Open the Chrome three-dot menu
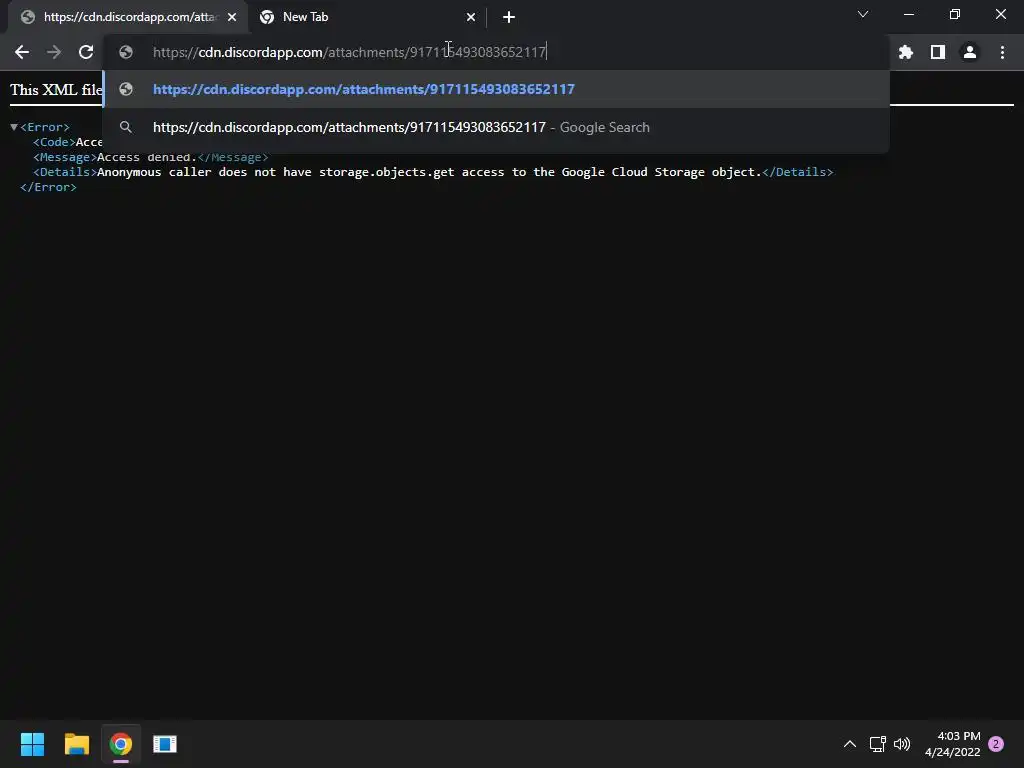 click(x=1002, y=52)
